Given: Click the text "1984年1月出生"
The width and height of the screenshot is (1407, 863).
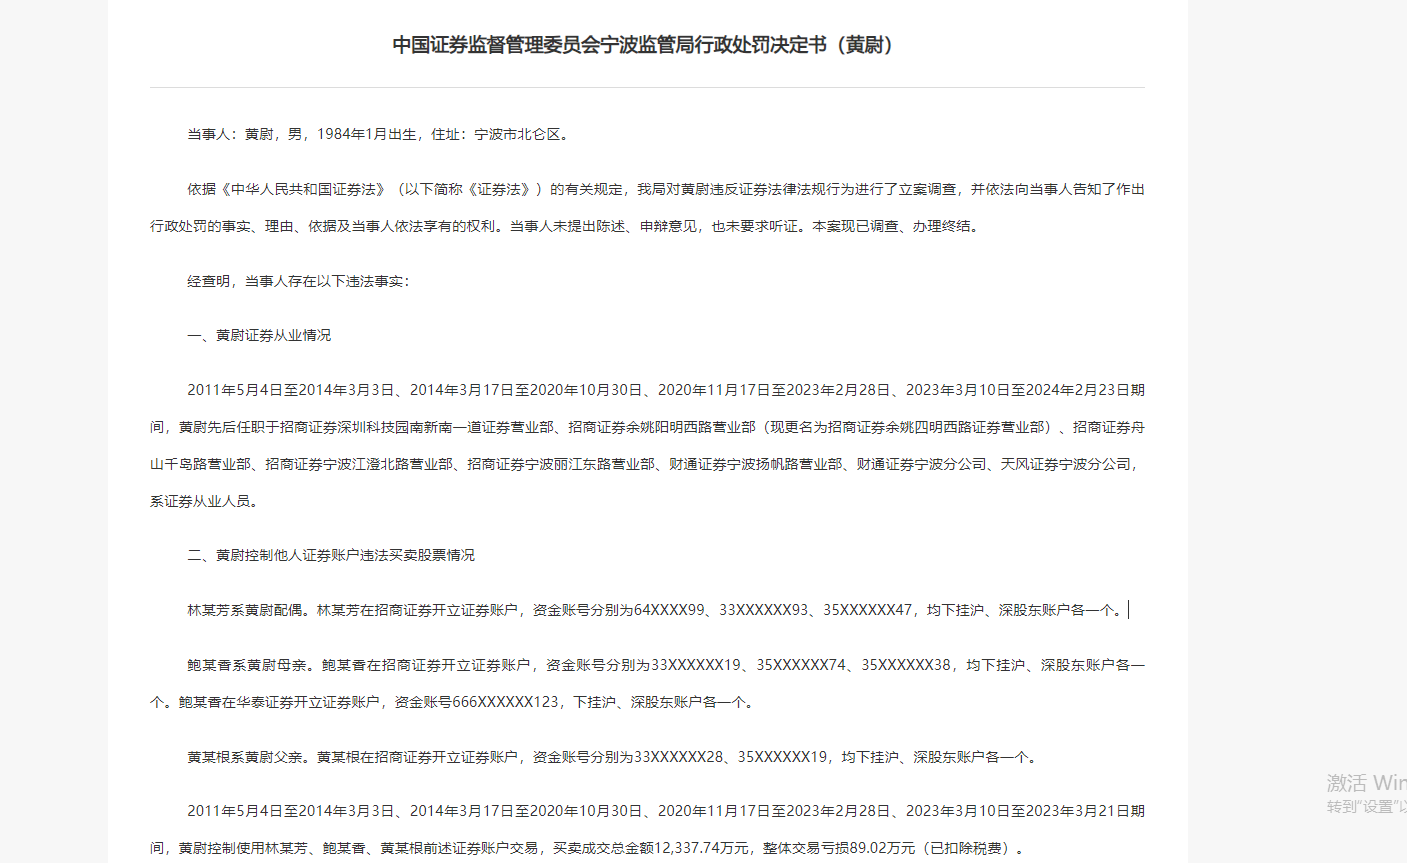Looking at the screenshot, I should [x=367, y=134].
